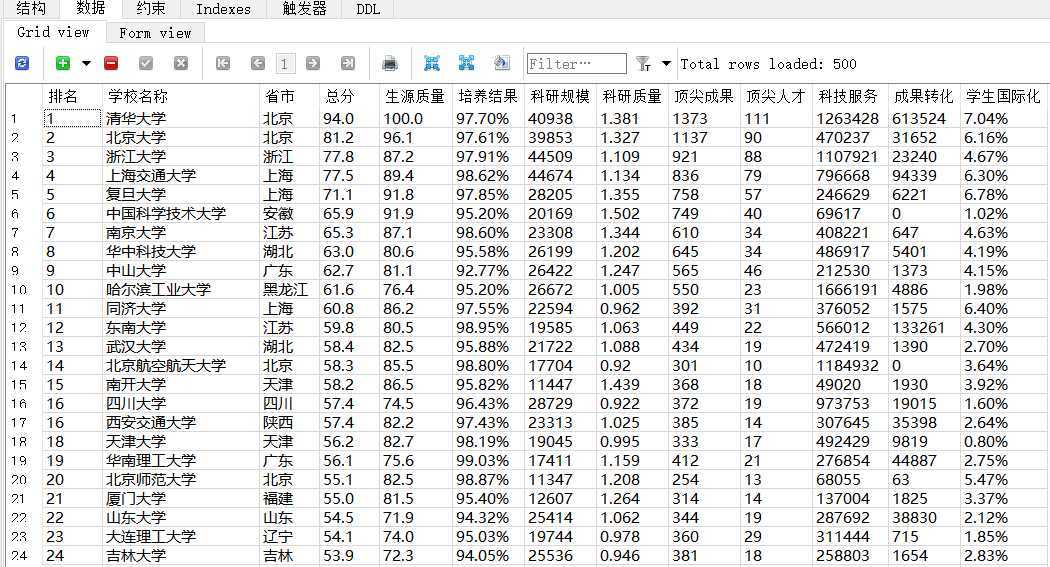Select the 上海交通大学 cell
Image resolution: width=1050 pixels, height=567 pixels.
[x=181, y=176]
